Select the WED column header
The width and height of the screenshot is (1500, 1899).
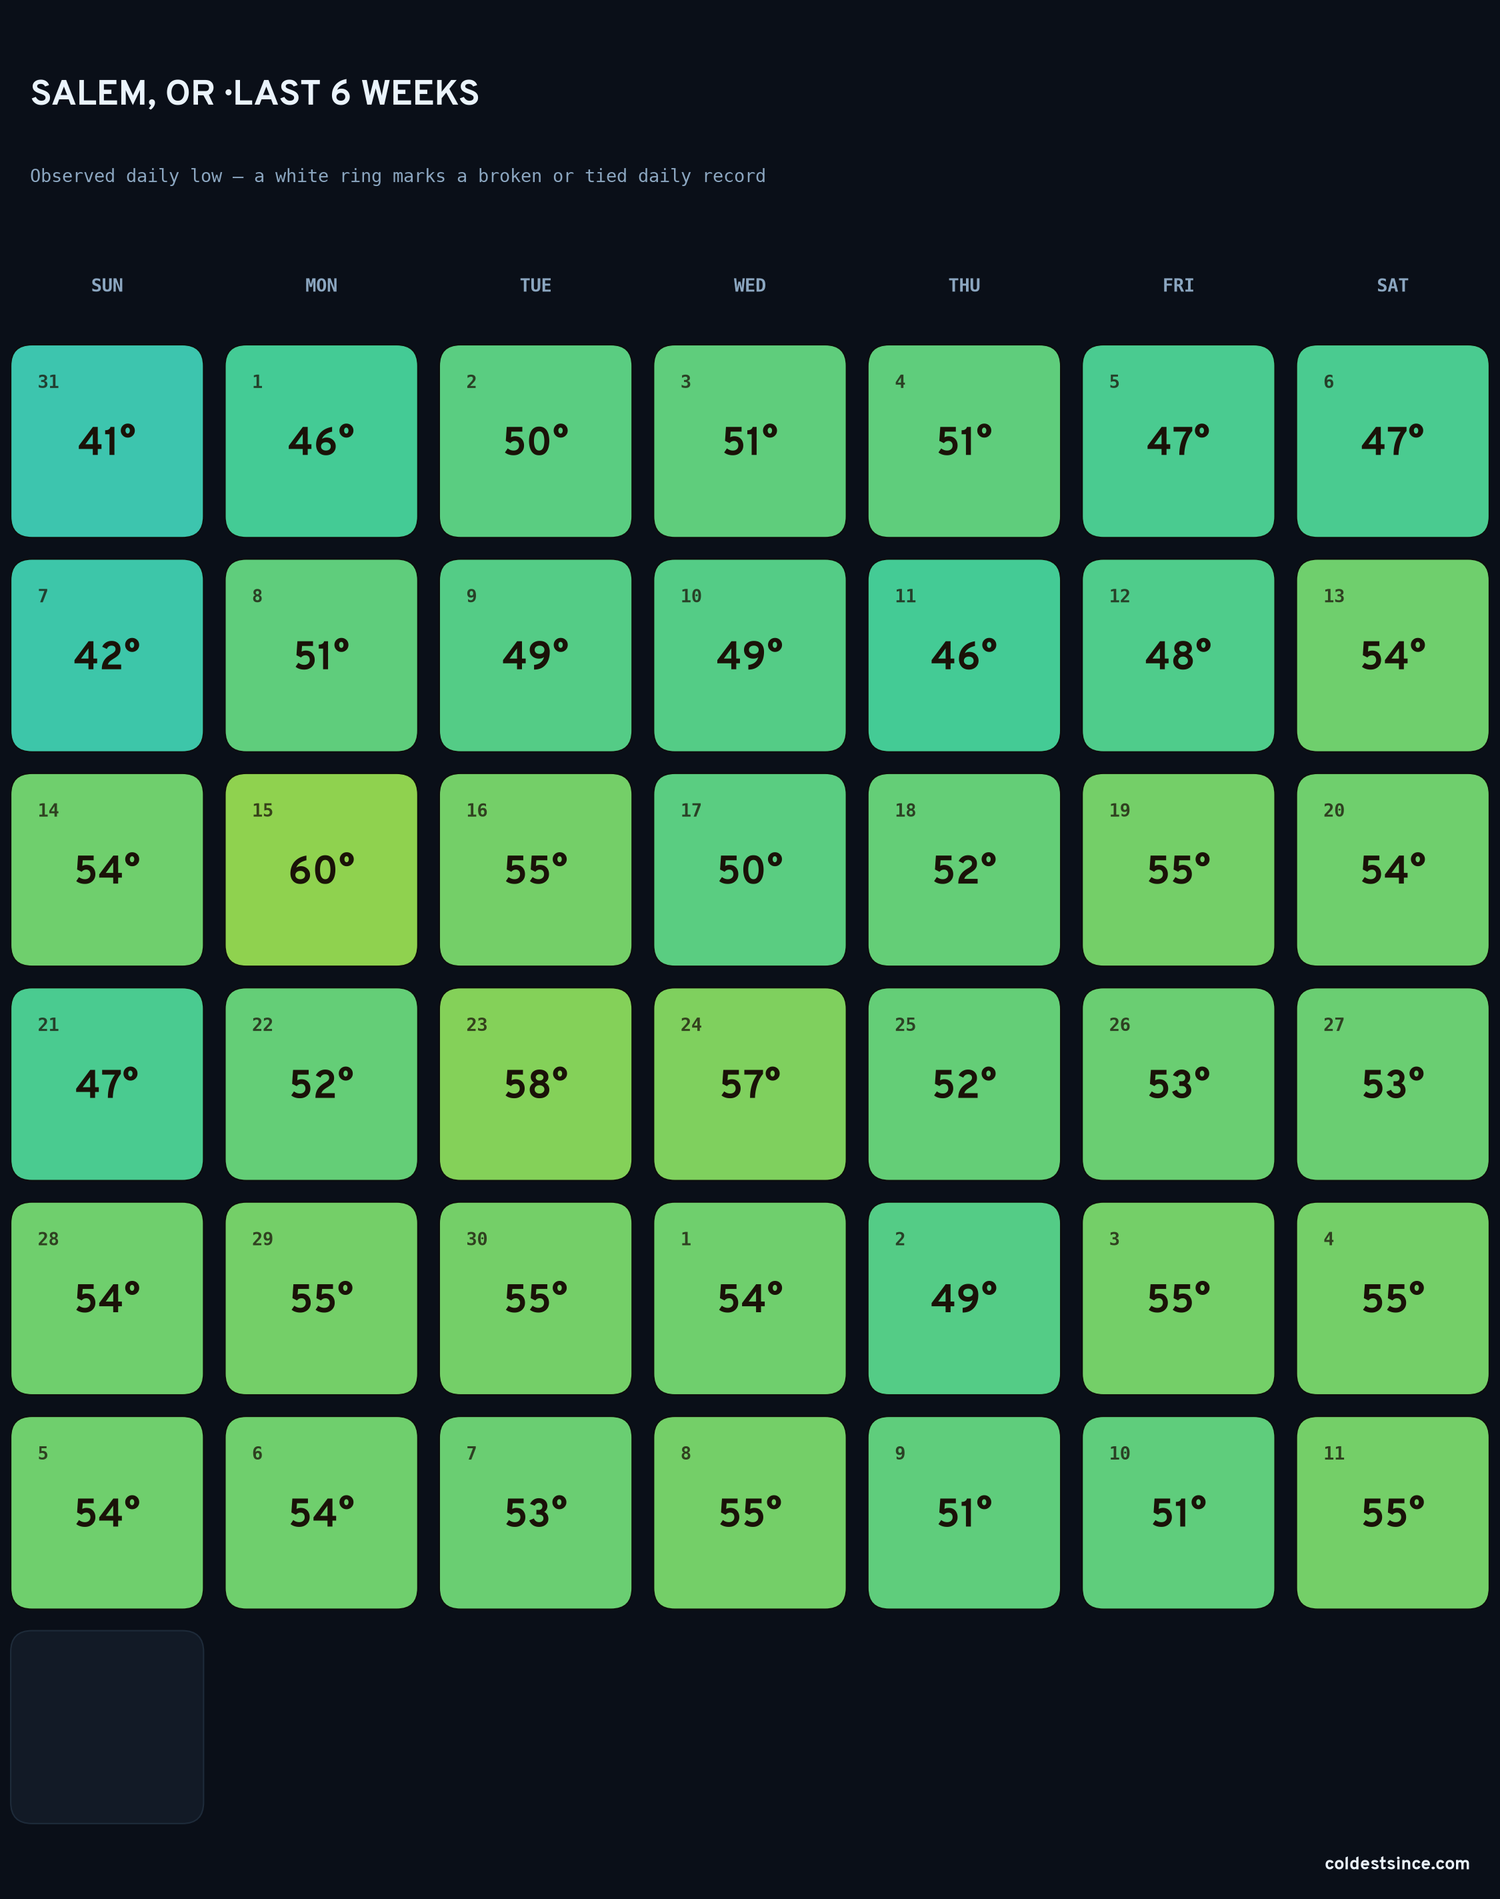pos(750,285)
